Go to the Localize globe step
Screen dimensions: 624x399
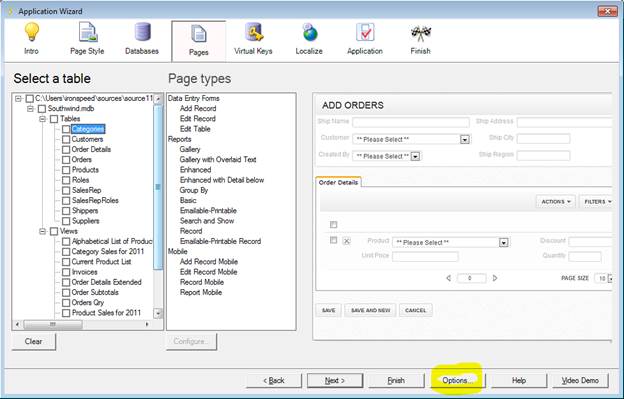pyautogui.click(x=309, y=39)
